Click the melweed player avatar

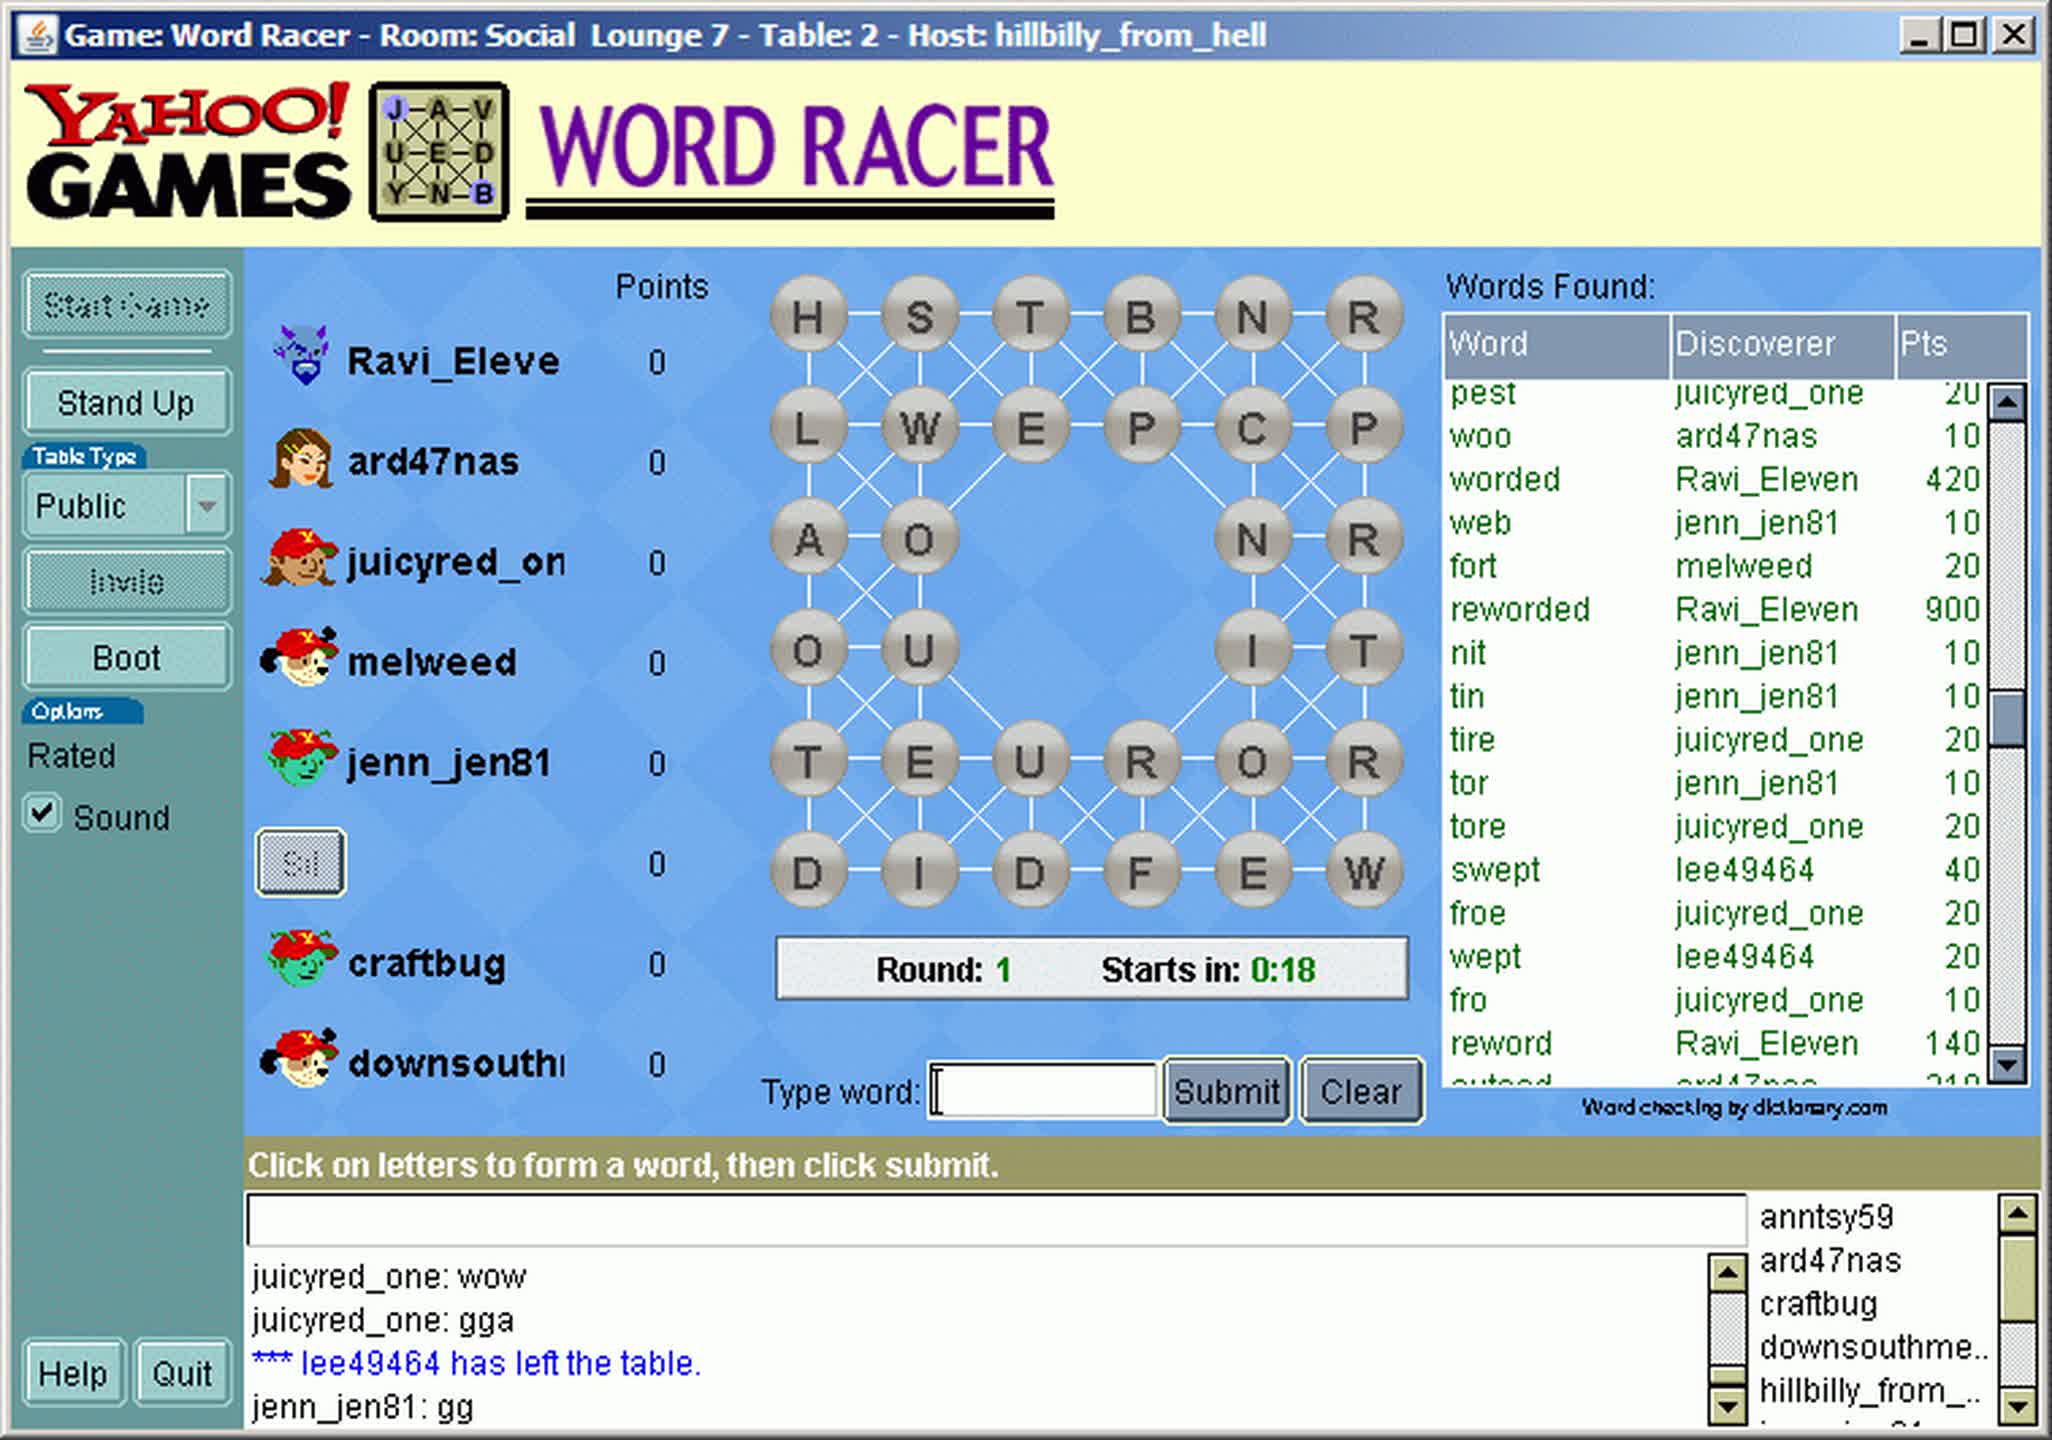click(x=299, y=658)
